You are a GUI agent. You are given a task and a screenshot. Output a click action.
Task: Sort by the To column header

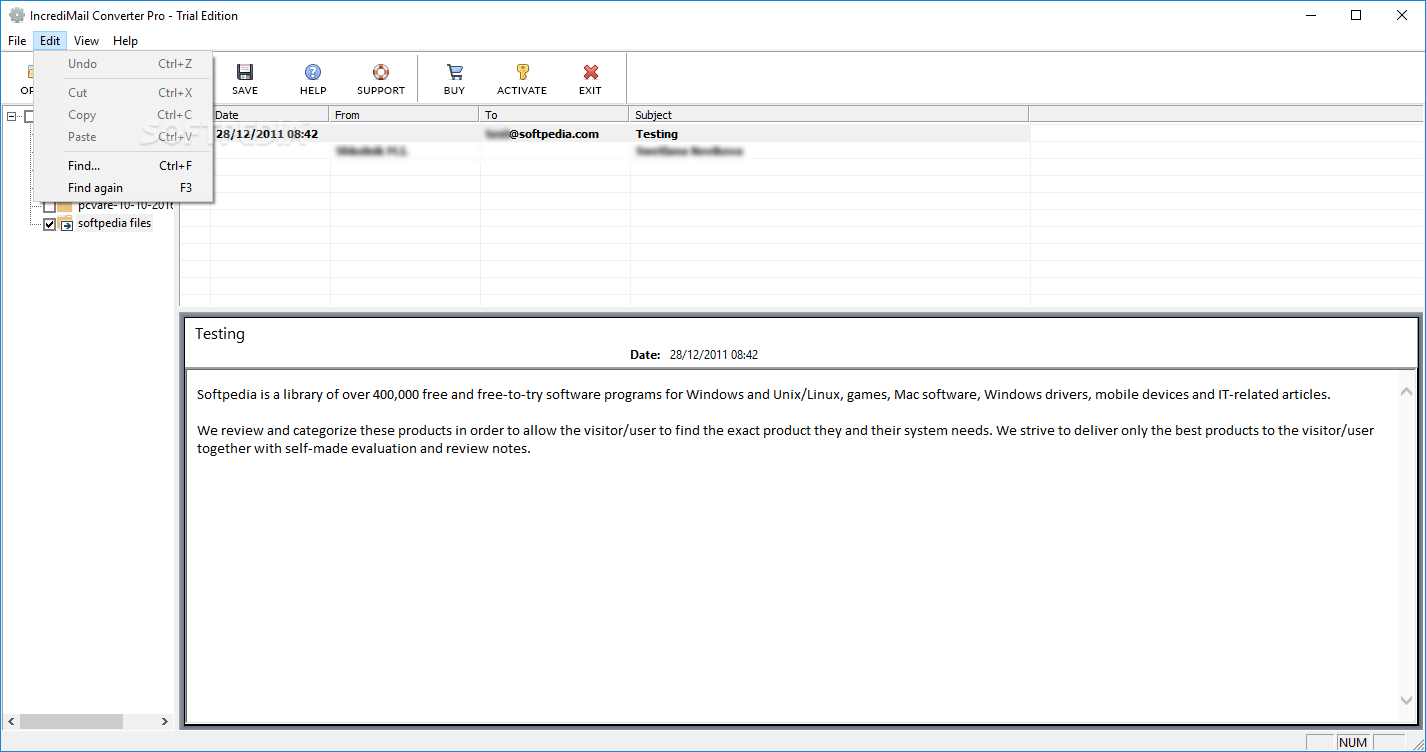(554, 115)
